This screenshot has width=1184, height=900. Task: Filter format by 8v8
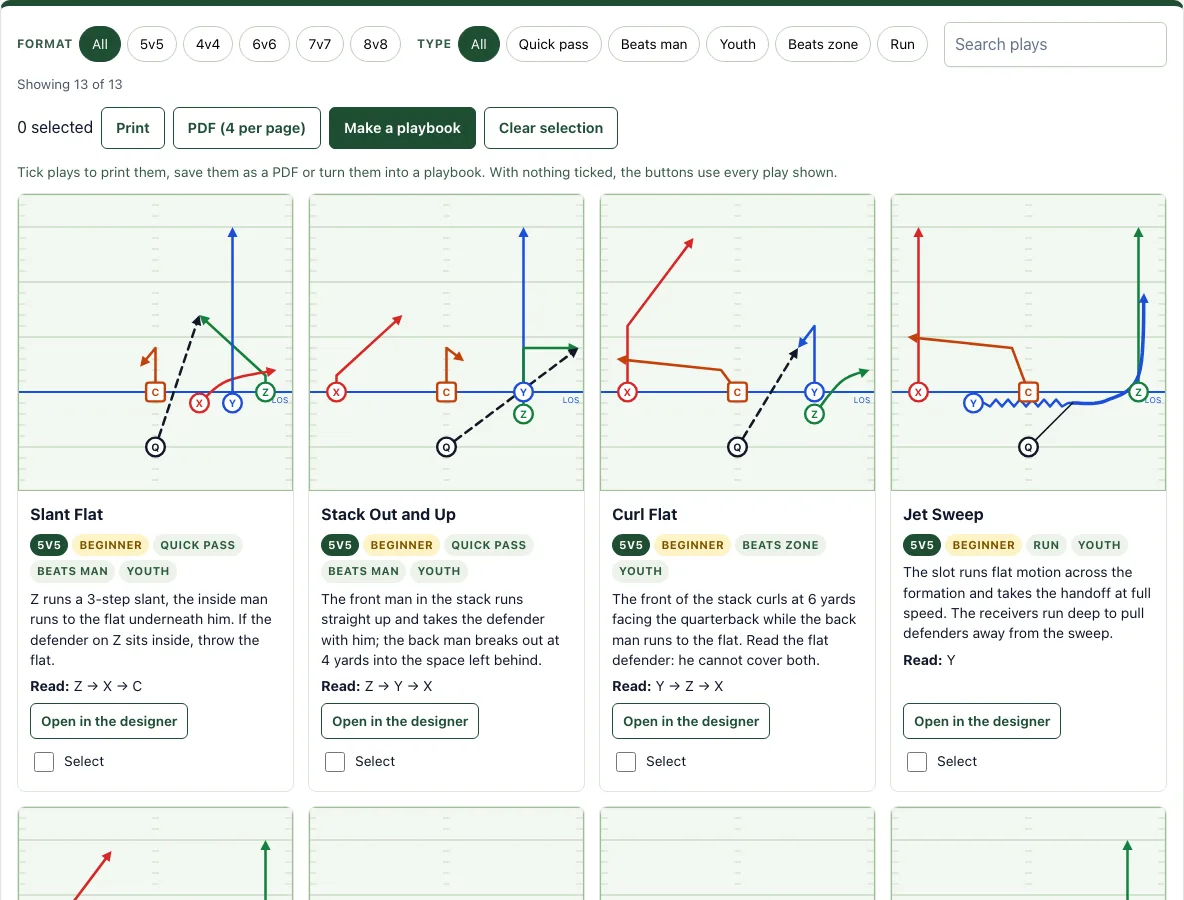(x=375, y=45)
